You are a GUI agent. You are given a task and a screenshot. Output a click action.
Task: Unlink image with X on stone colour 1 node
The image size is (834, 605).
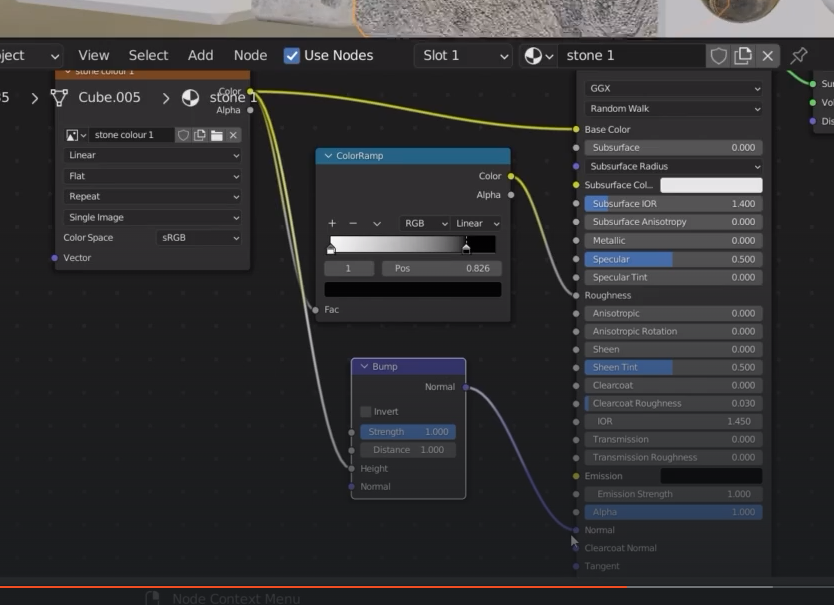[x=233, y=135]
